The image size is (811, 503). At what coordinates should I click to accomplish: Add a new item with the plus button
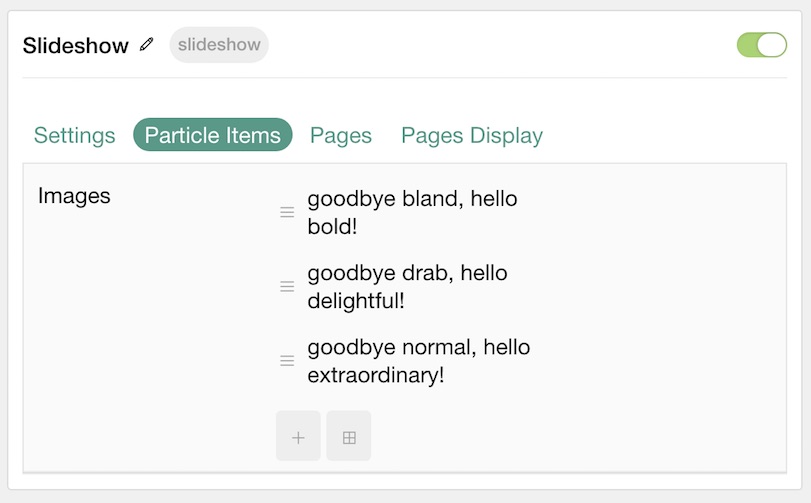click(x=298, y=436)
